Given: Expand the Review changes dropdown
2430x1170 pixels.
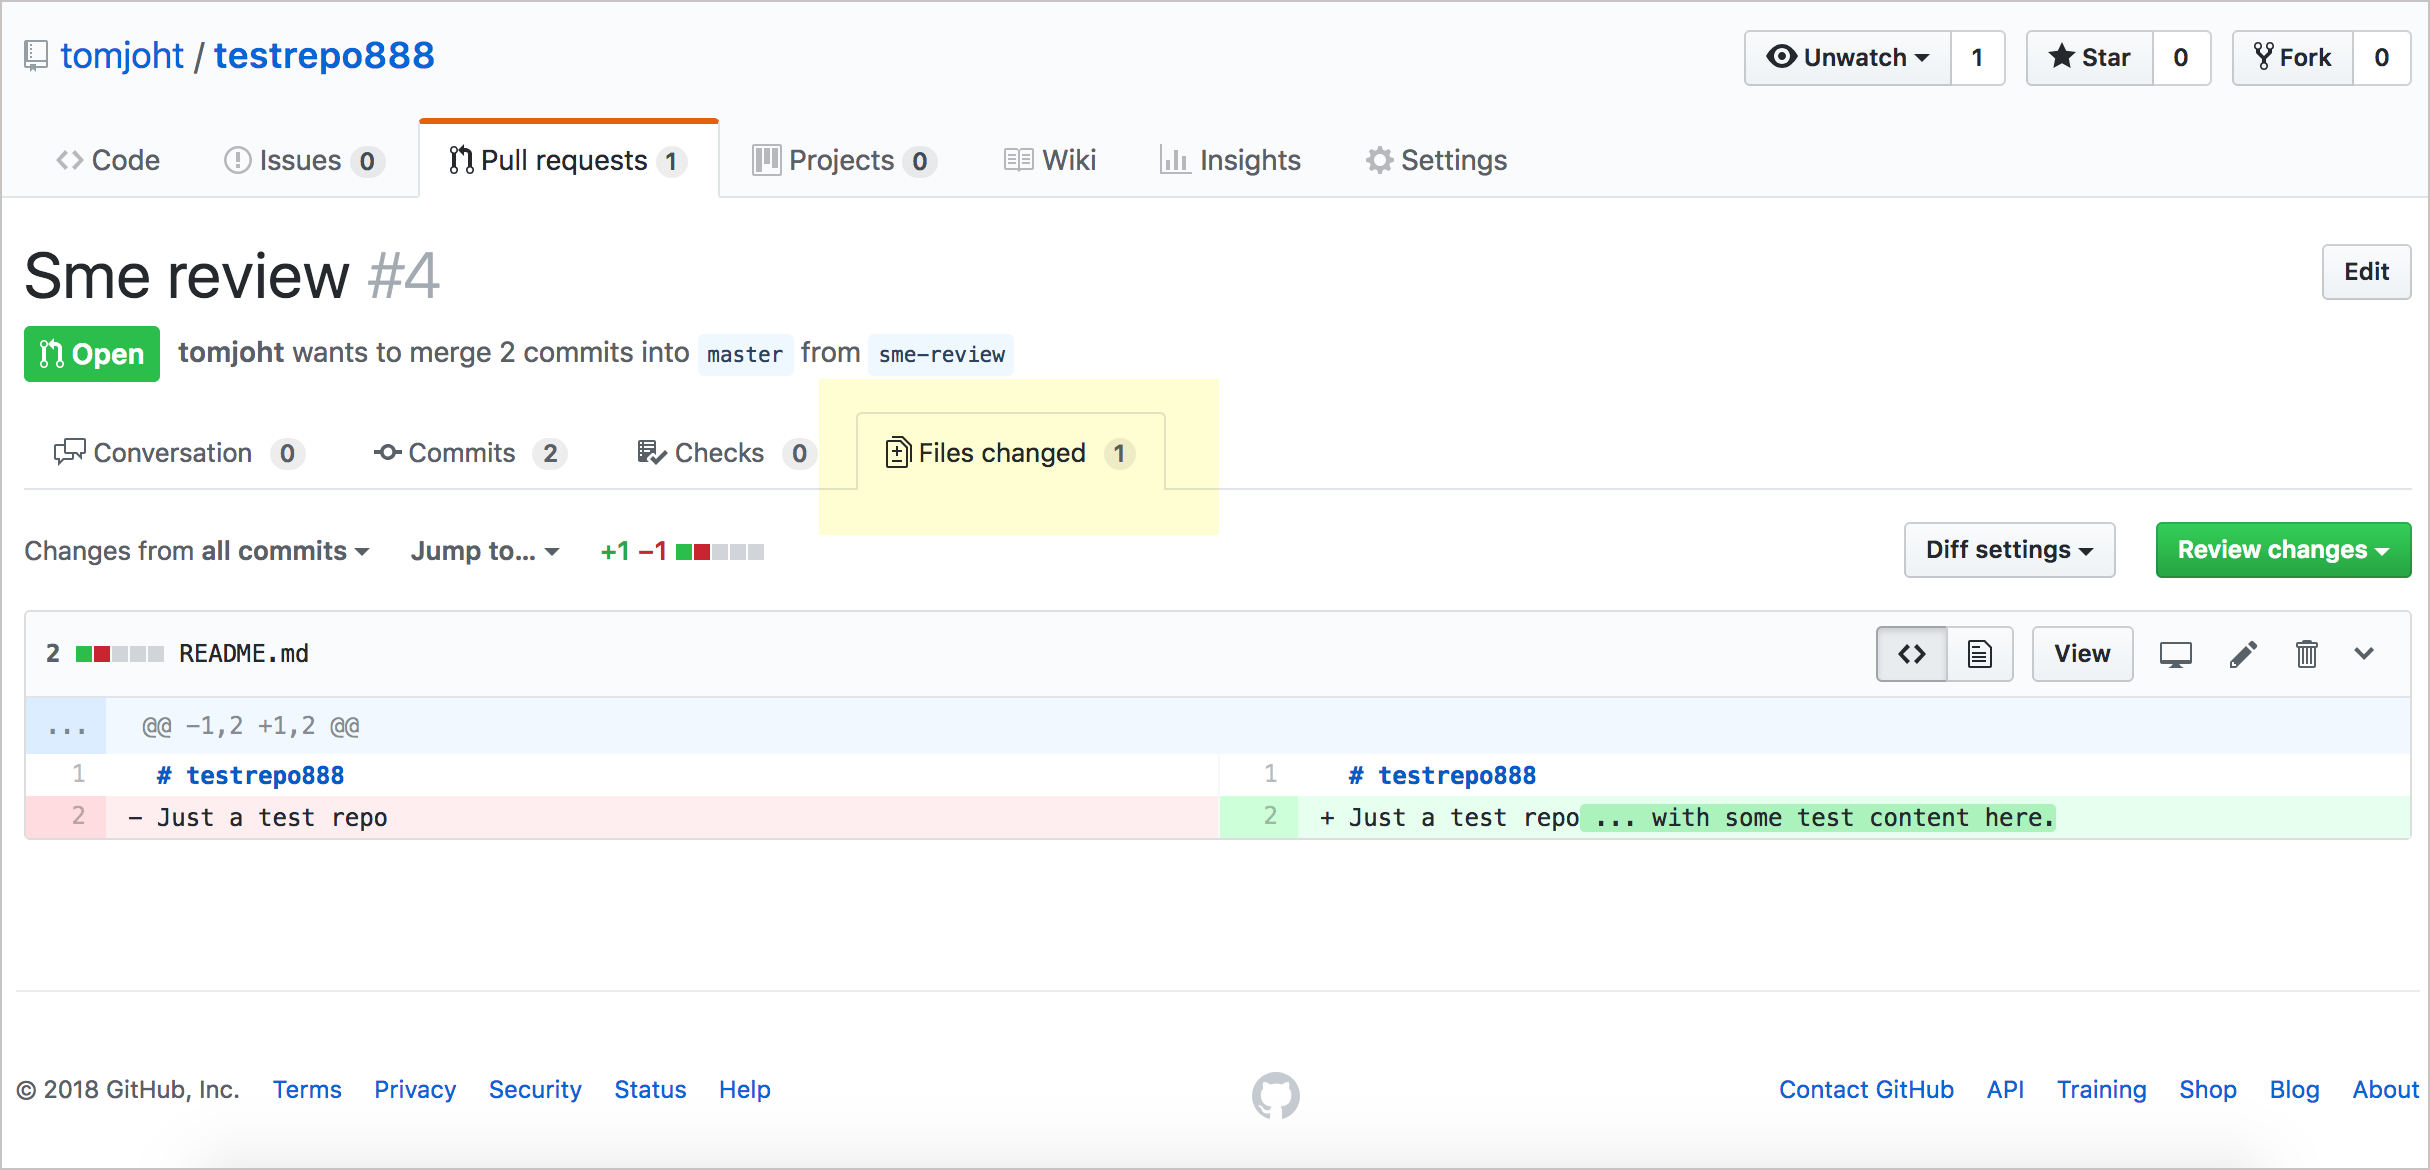Looking at the screenshot, I should pos(2280,549).
